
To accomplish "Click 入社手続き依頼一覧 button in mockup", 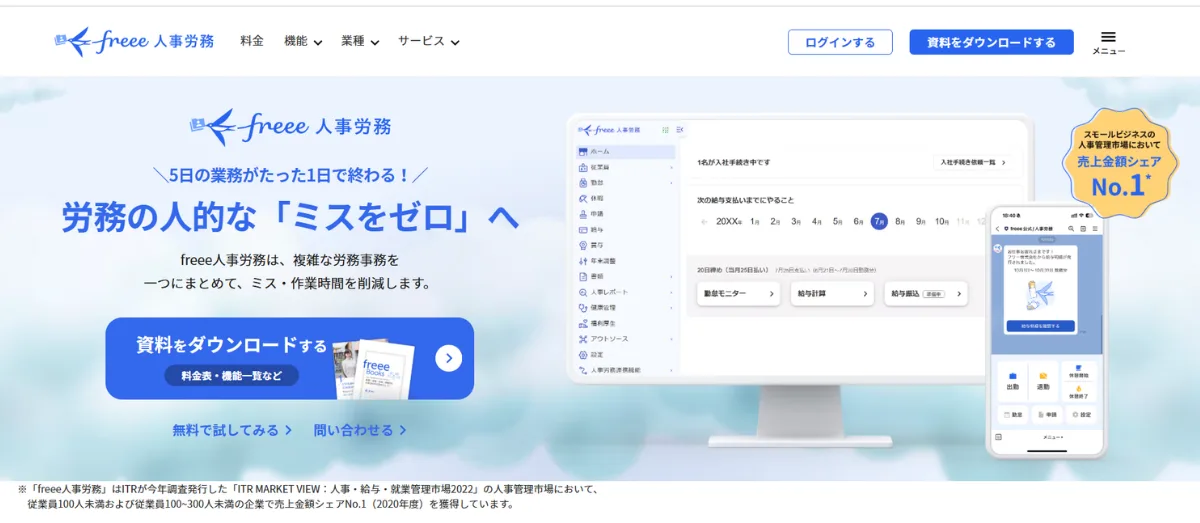I will click(x=973, y=161).
